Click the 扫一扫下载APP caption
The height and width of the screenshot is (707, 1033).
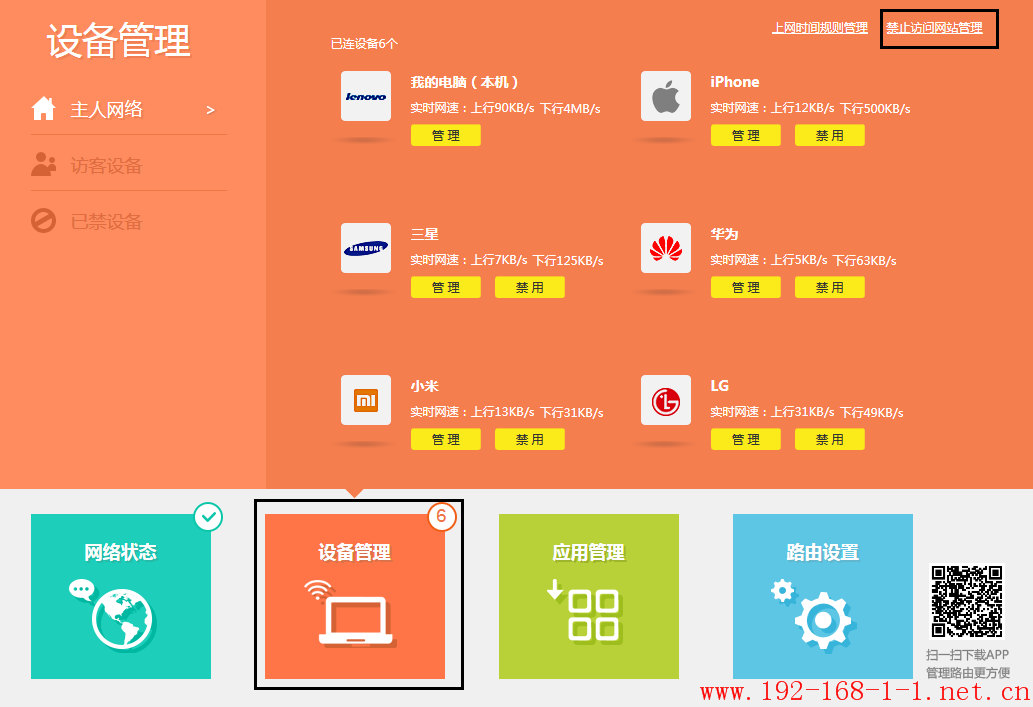tap(967, 655)
